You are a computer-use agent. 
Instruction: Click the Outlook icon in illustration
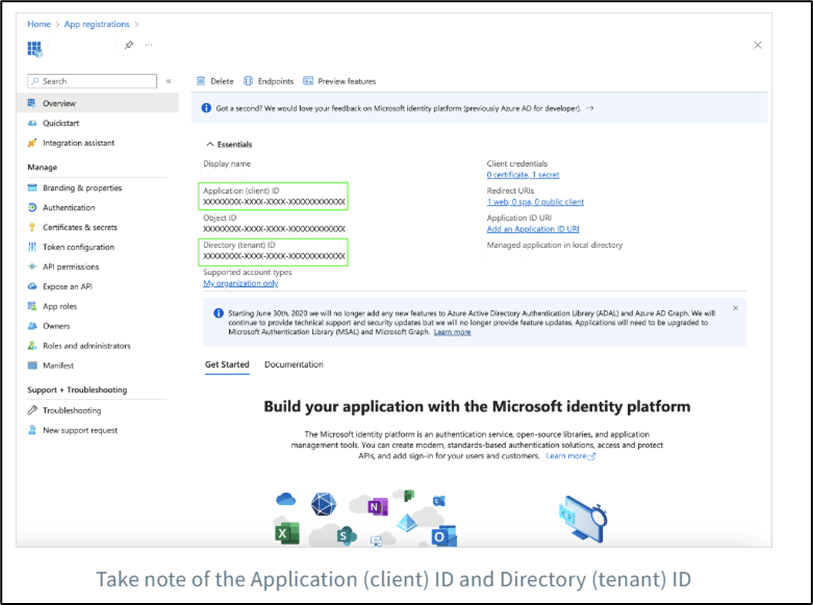(444, 536)
